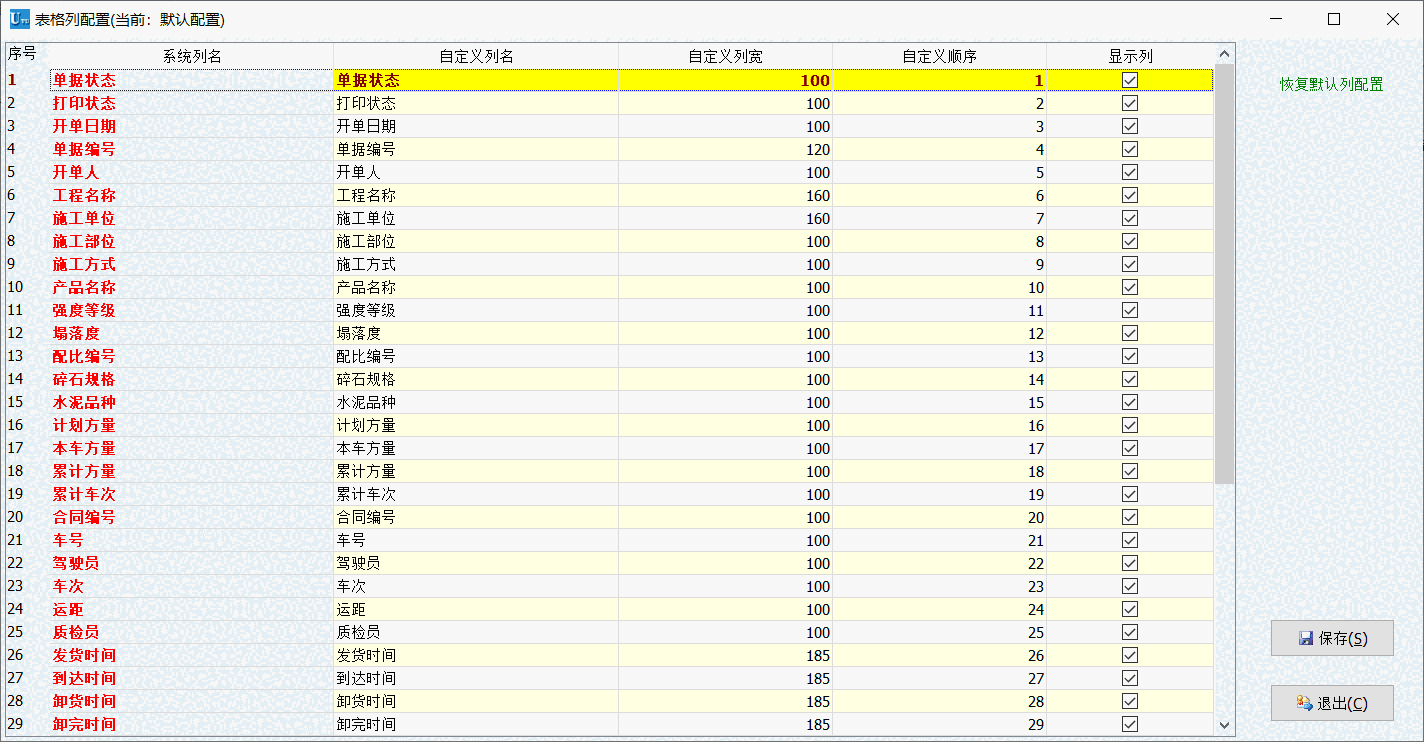
Task: Edit the highlighted 单据状态 custom name cell
Action: tap(476, 80)
